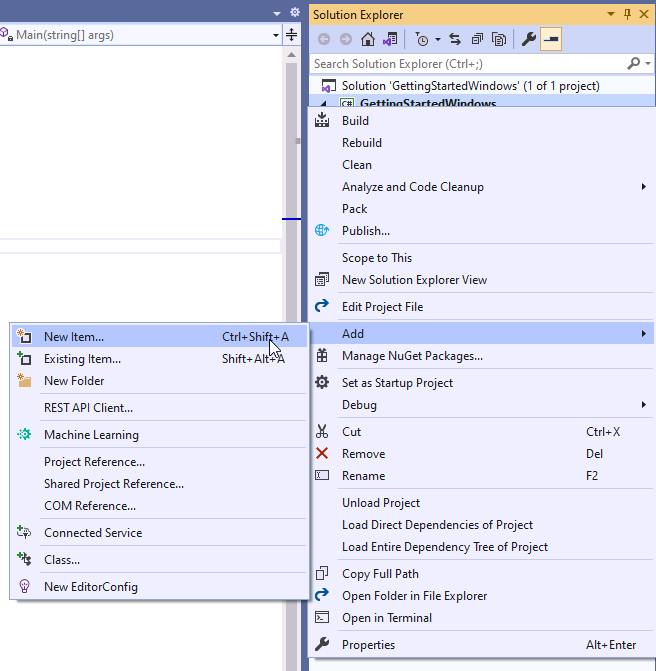
Task: Select Set as Startup Project
Action: [x=397, y=383]
